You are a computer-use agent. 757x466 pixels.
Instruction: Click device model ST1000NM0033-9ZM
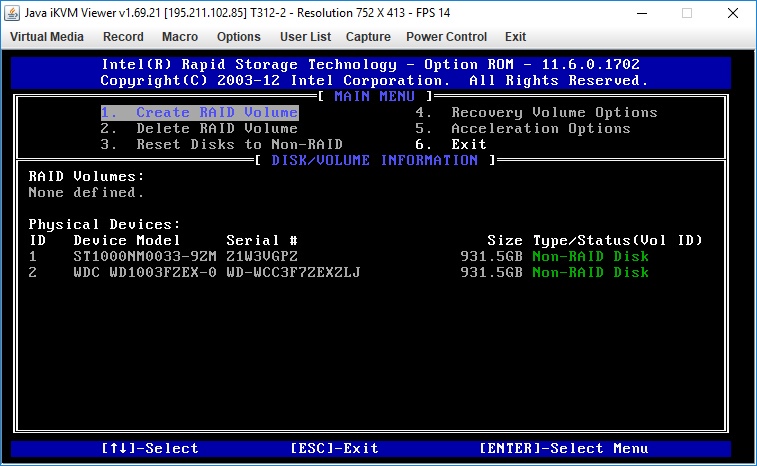(x=145, y=256)
